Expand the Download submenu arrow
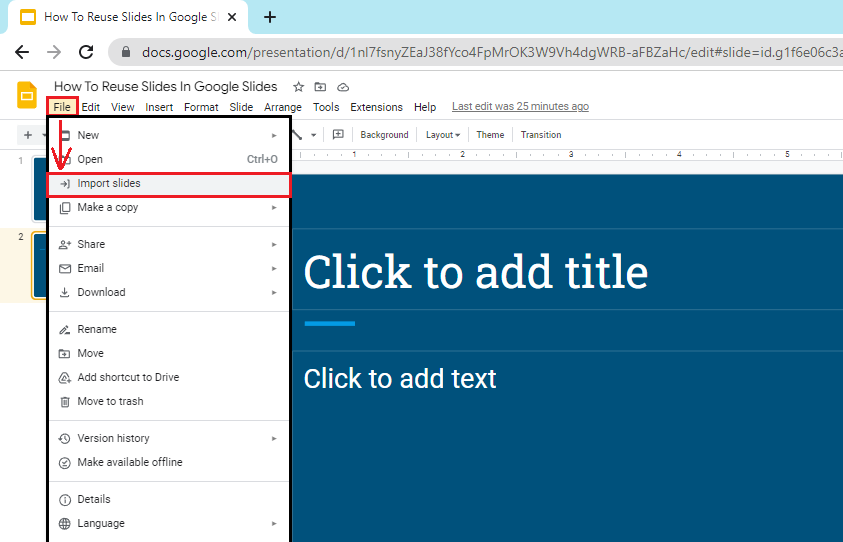Image resolution: width=843 pixels, height=542 pixels. [274, 293]
